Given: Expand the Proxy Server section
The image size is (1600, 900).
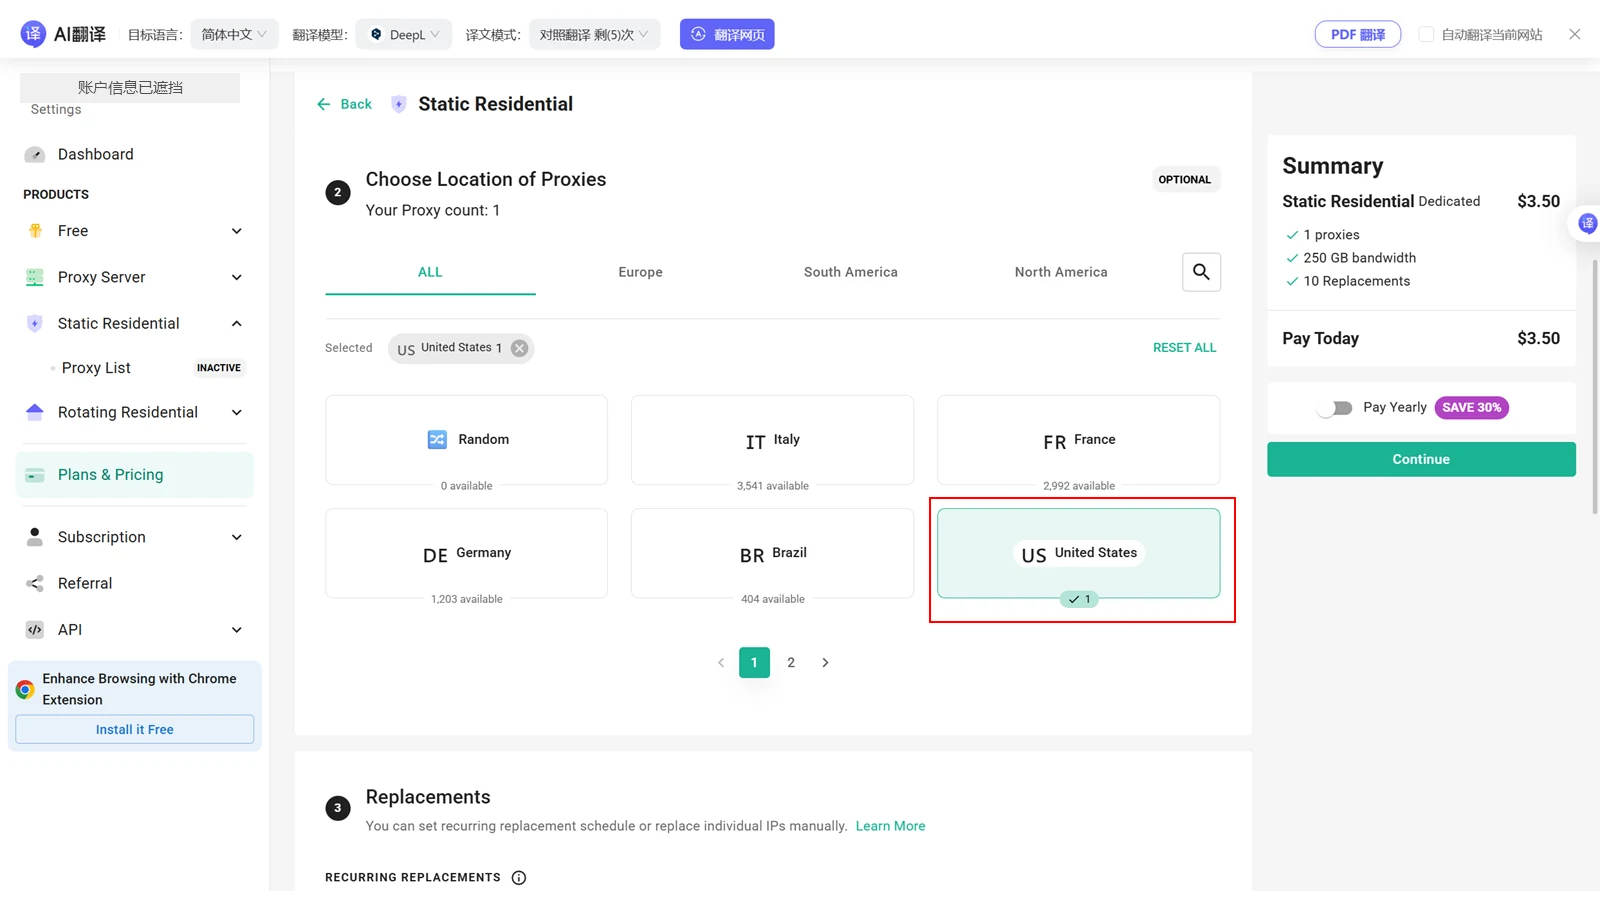Looking at the screenshot, I should point(237,277).
